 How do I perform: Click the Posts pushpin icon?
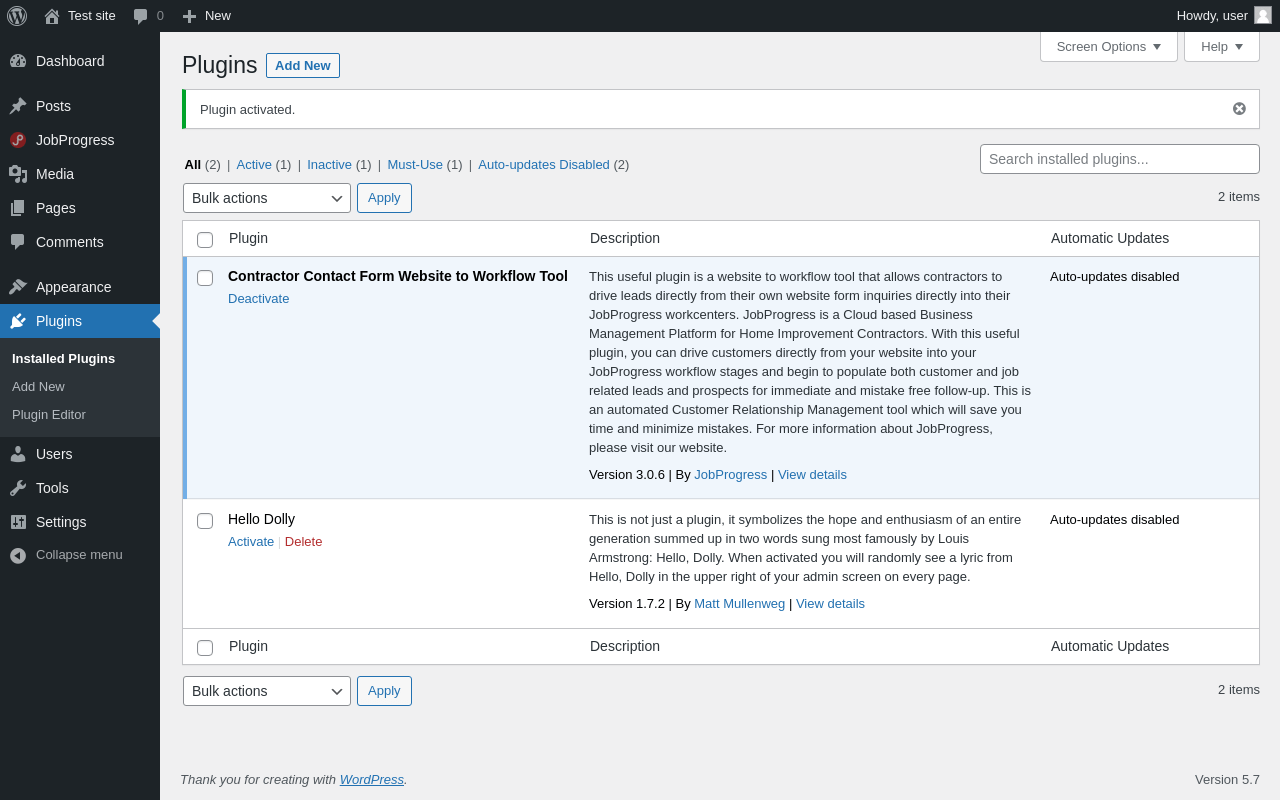(18, 106)
